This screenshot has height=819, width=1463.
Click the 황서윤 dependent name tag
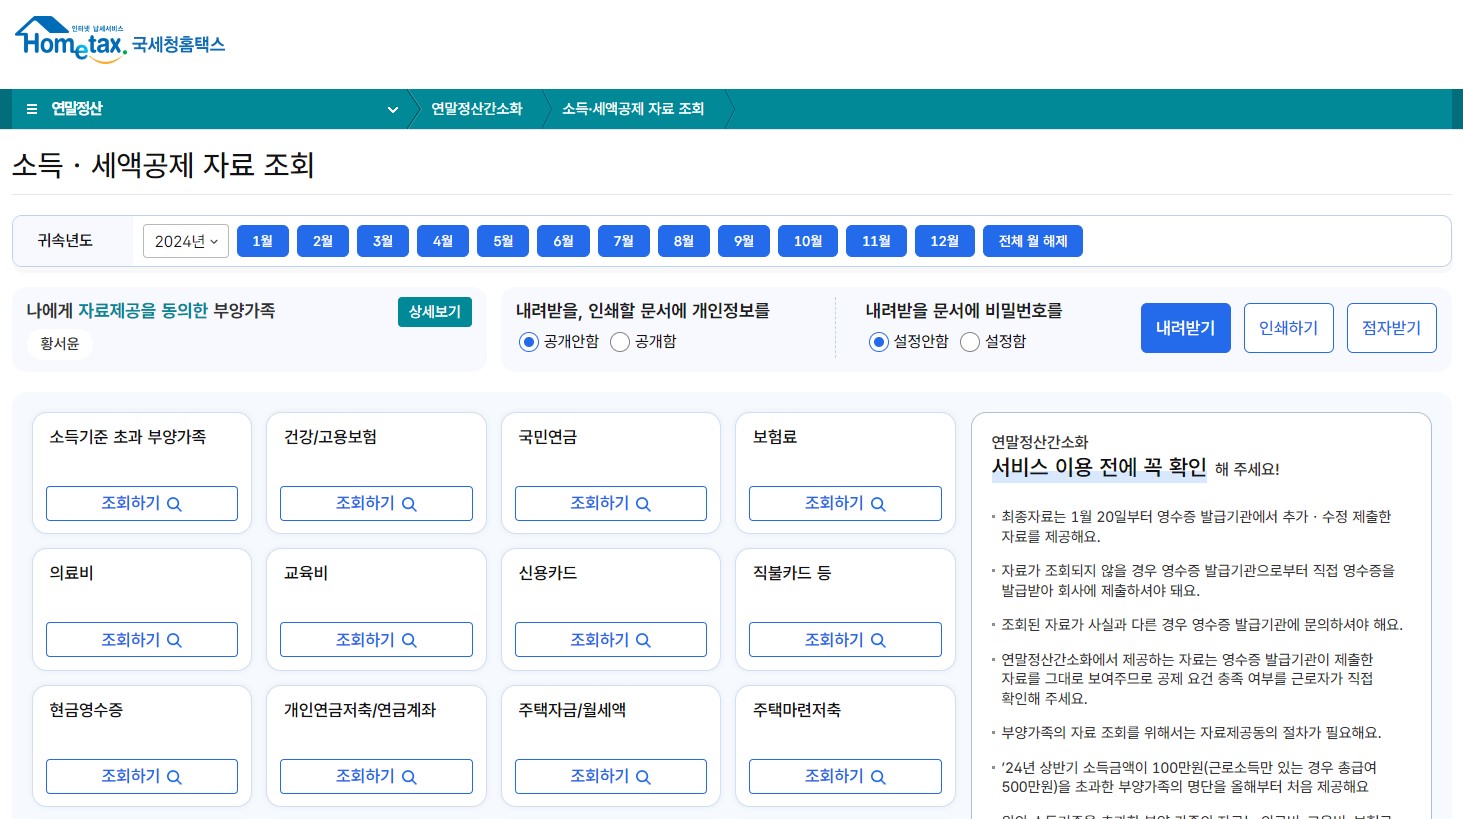58,343
